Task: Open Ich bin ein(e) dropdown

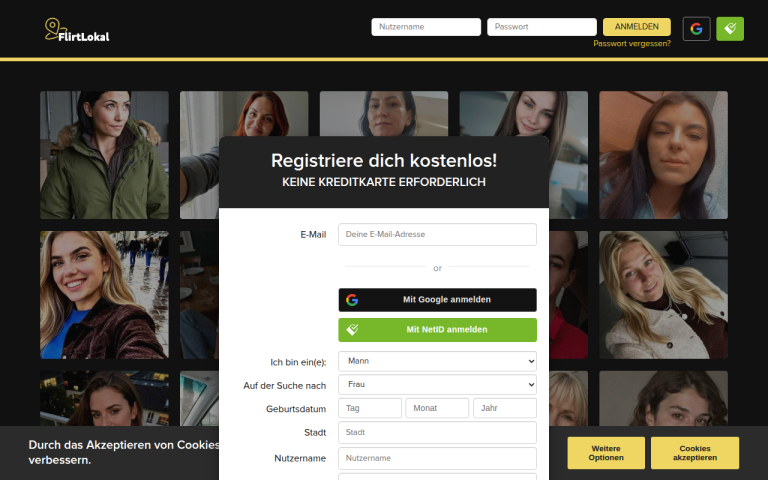Action: pyautogui.click(x=437, y=361)
